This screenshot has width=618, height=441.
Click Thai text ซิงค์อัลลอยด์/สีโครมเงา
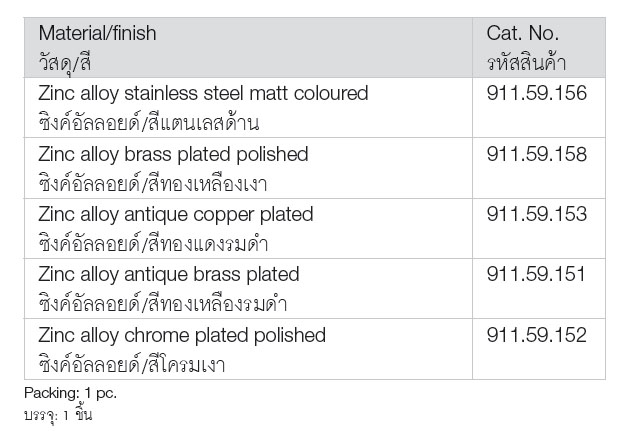click(132, 365)
